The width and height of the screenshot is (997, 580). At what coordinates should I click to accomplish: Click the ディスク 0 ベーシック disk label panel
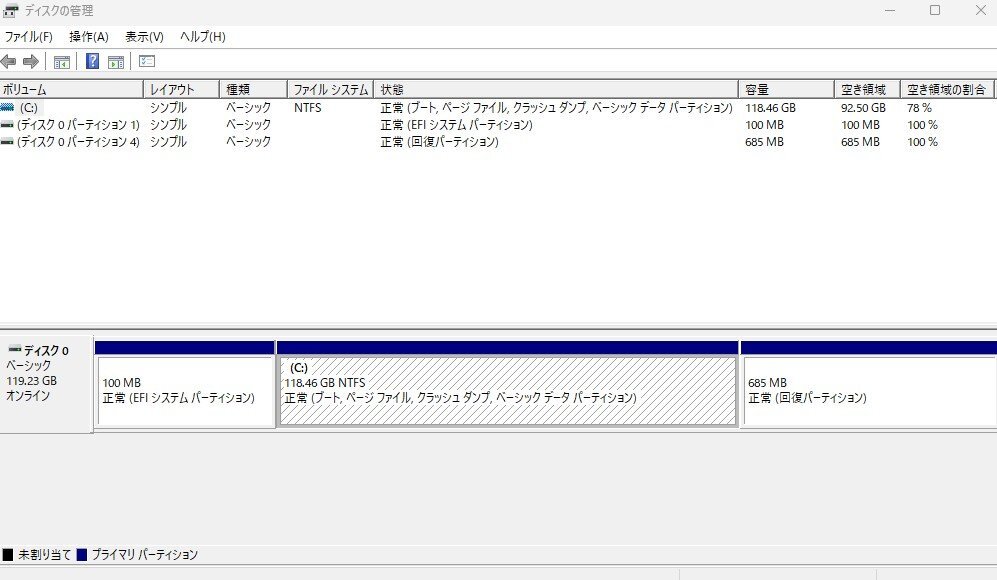click(46, 384)
